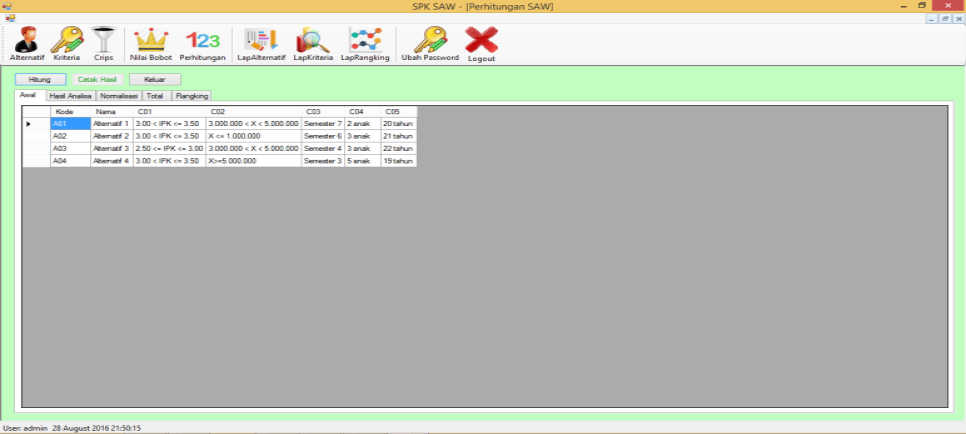Click the C02 column header
This screenshot has height=434, width=966.
(x=253, y=112)
